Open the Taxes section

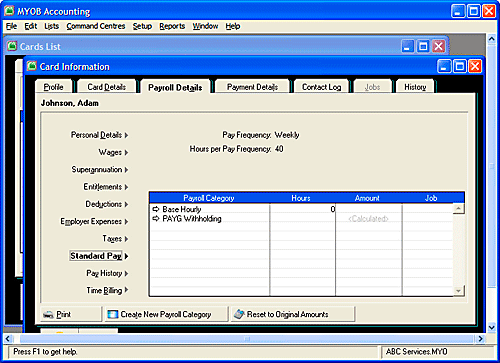[115, 239]
